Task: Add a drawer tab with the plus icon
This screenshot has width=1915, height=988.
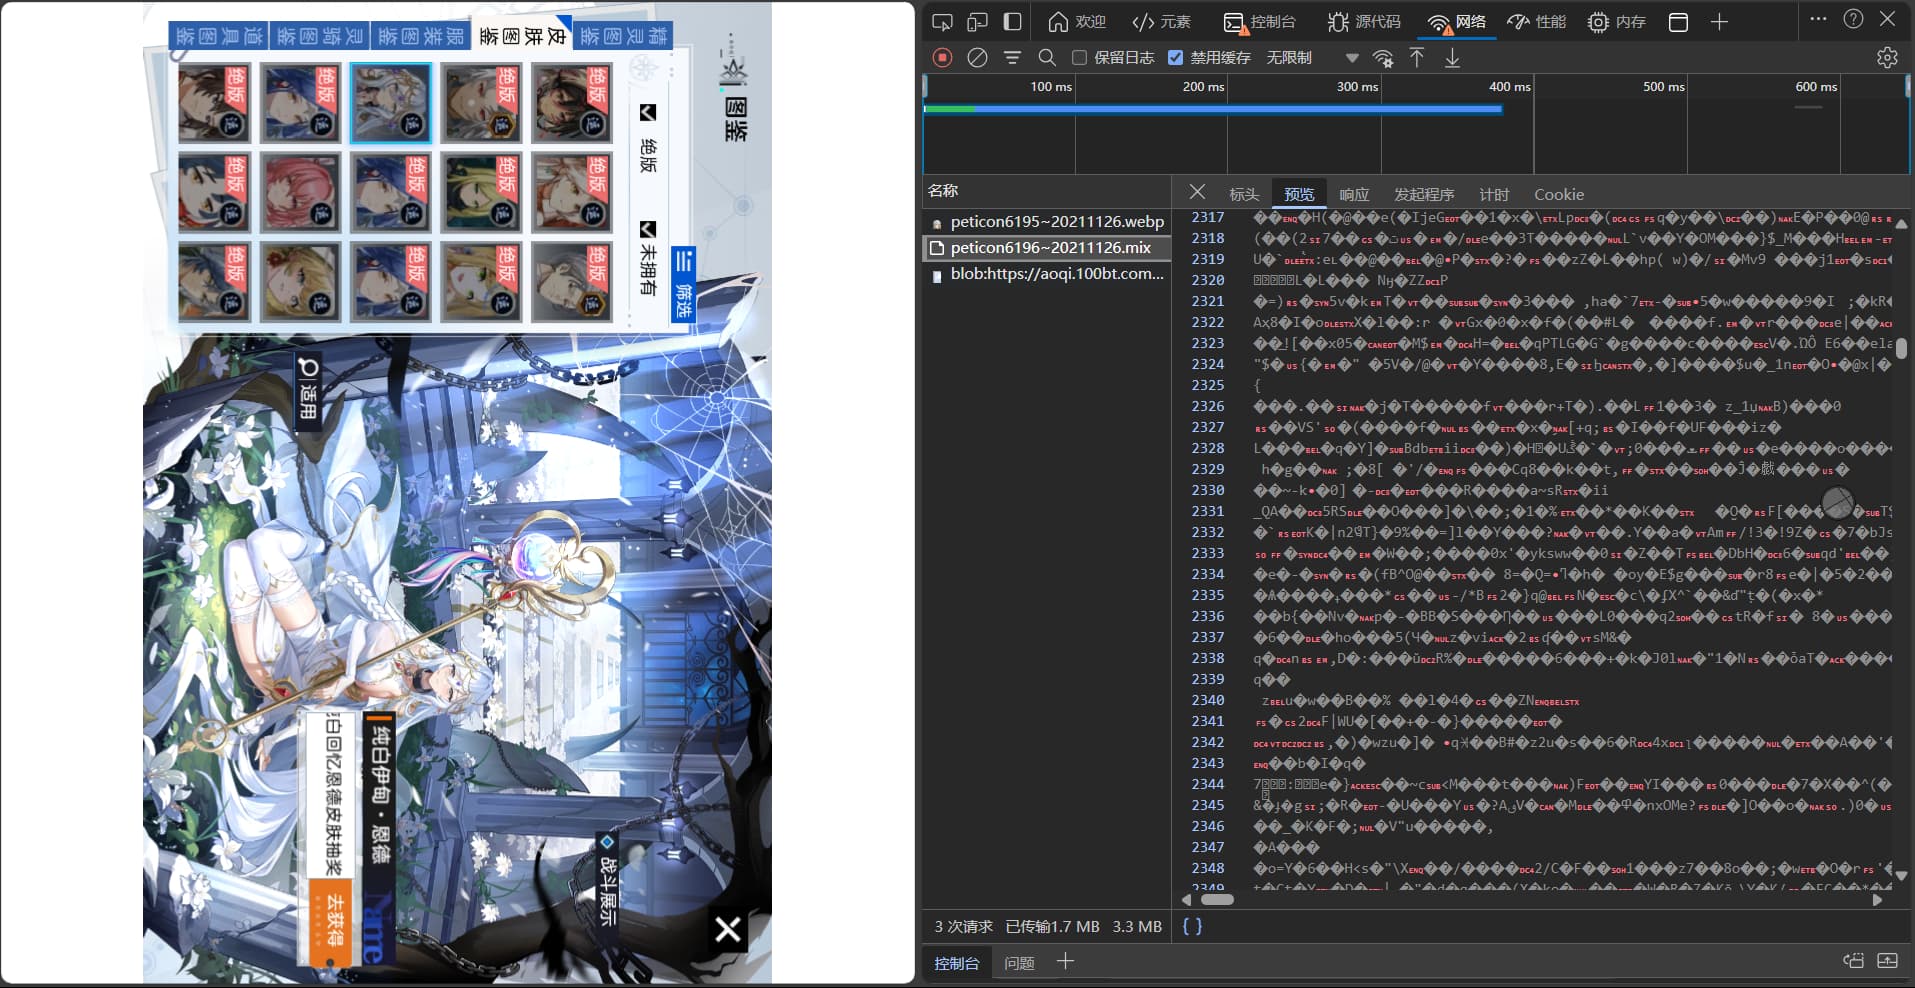Action: point(1065,961)
